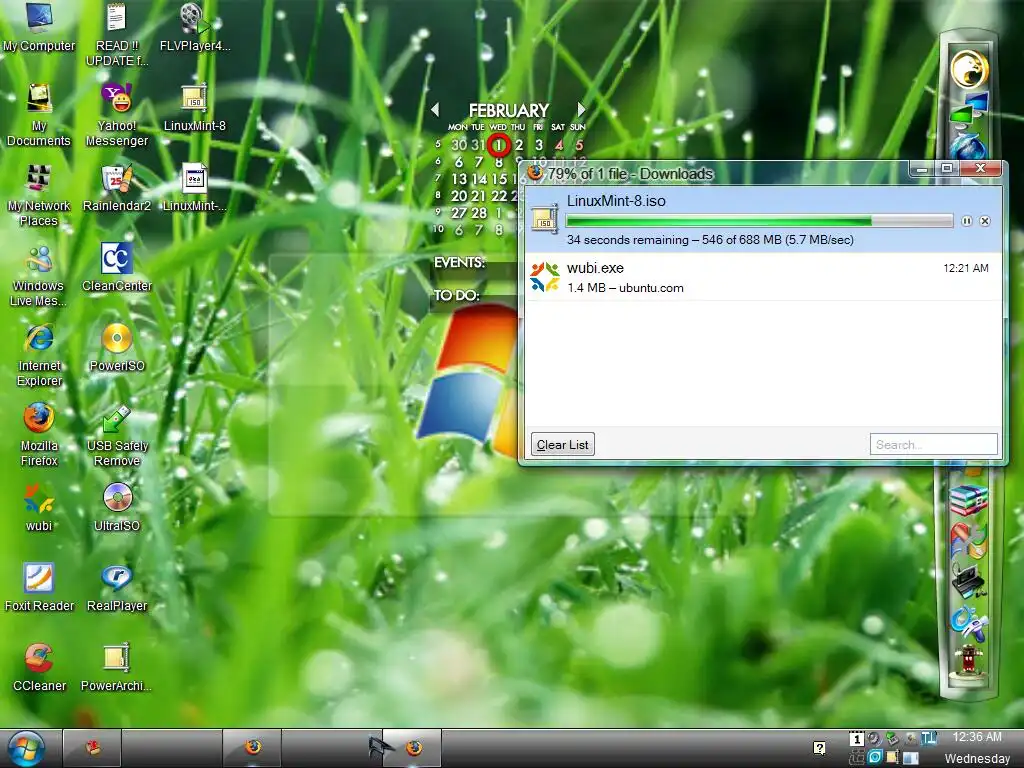Launch the Rainlendar2 desktop shortcut
Screen dimensions: 1024x768
tap(117, 188)
